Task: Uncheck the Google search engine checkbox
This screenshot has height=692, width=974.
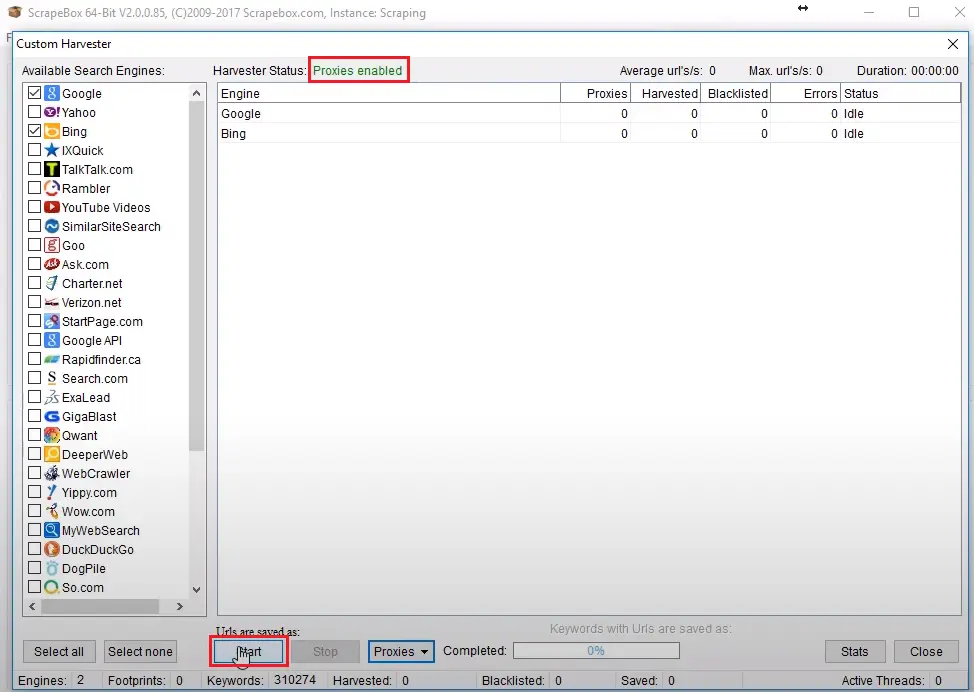Action: (35, 93)
